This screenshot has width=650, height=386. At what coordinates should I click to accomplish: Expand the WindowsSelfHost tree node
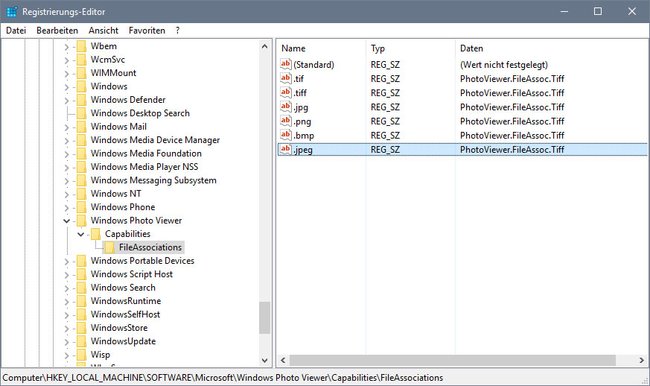click(x=66, y=315)
